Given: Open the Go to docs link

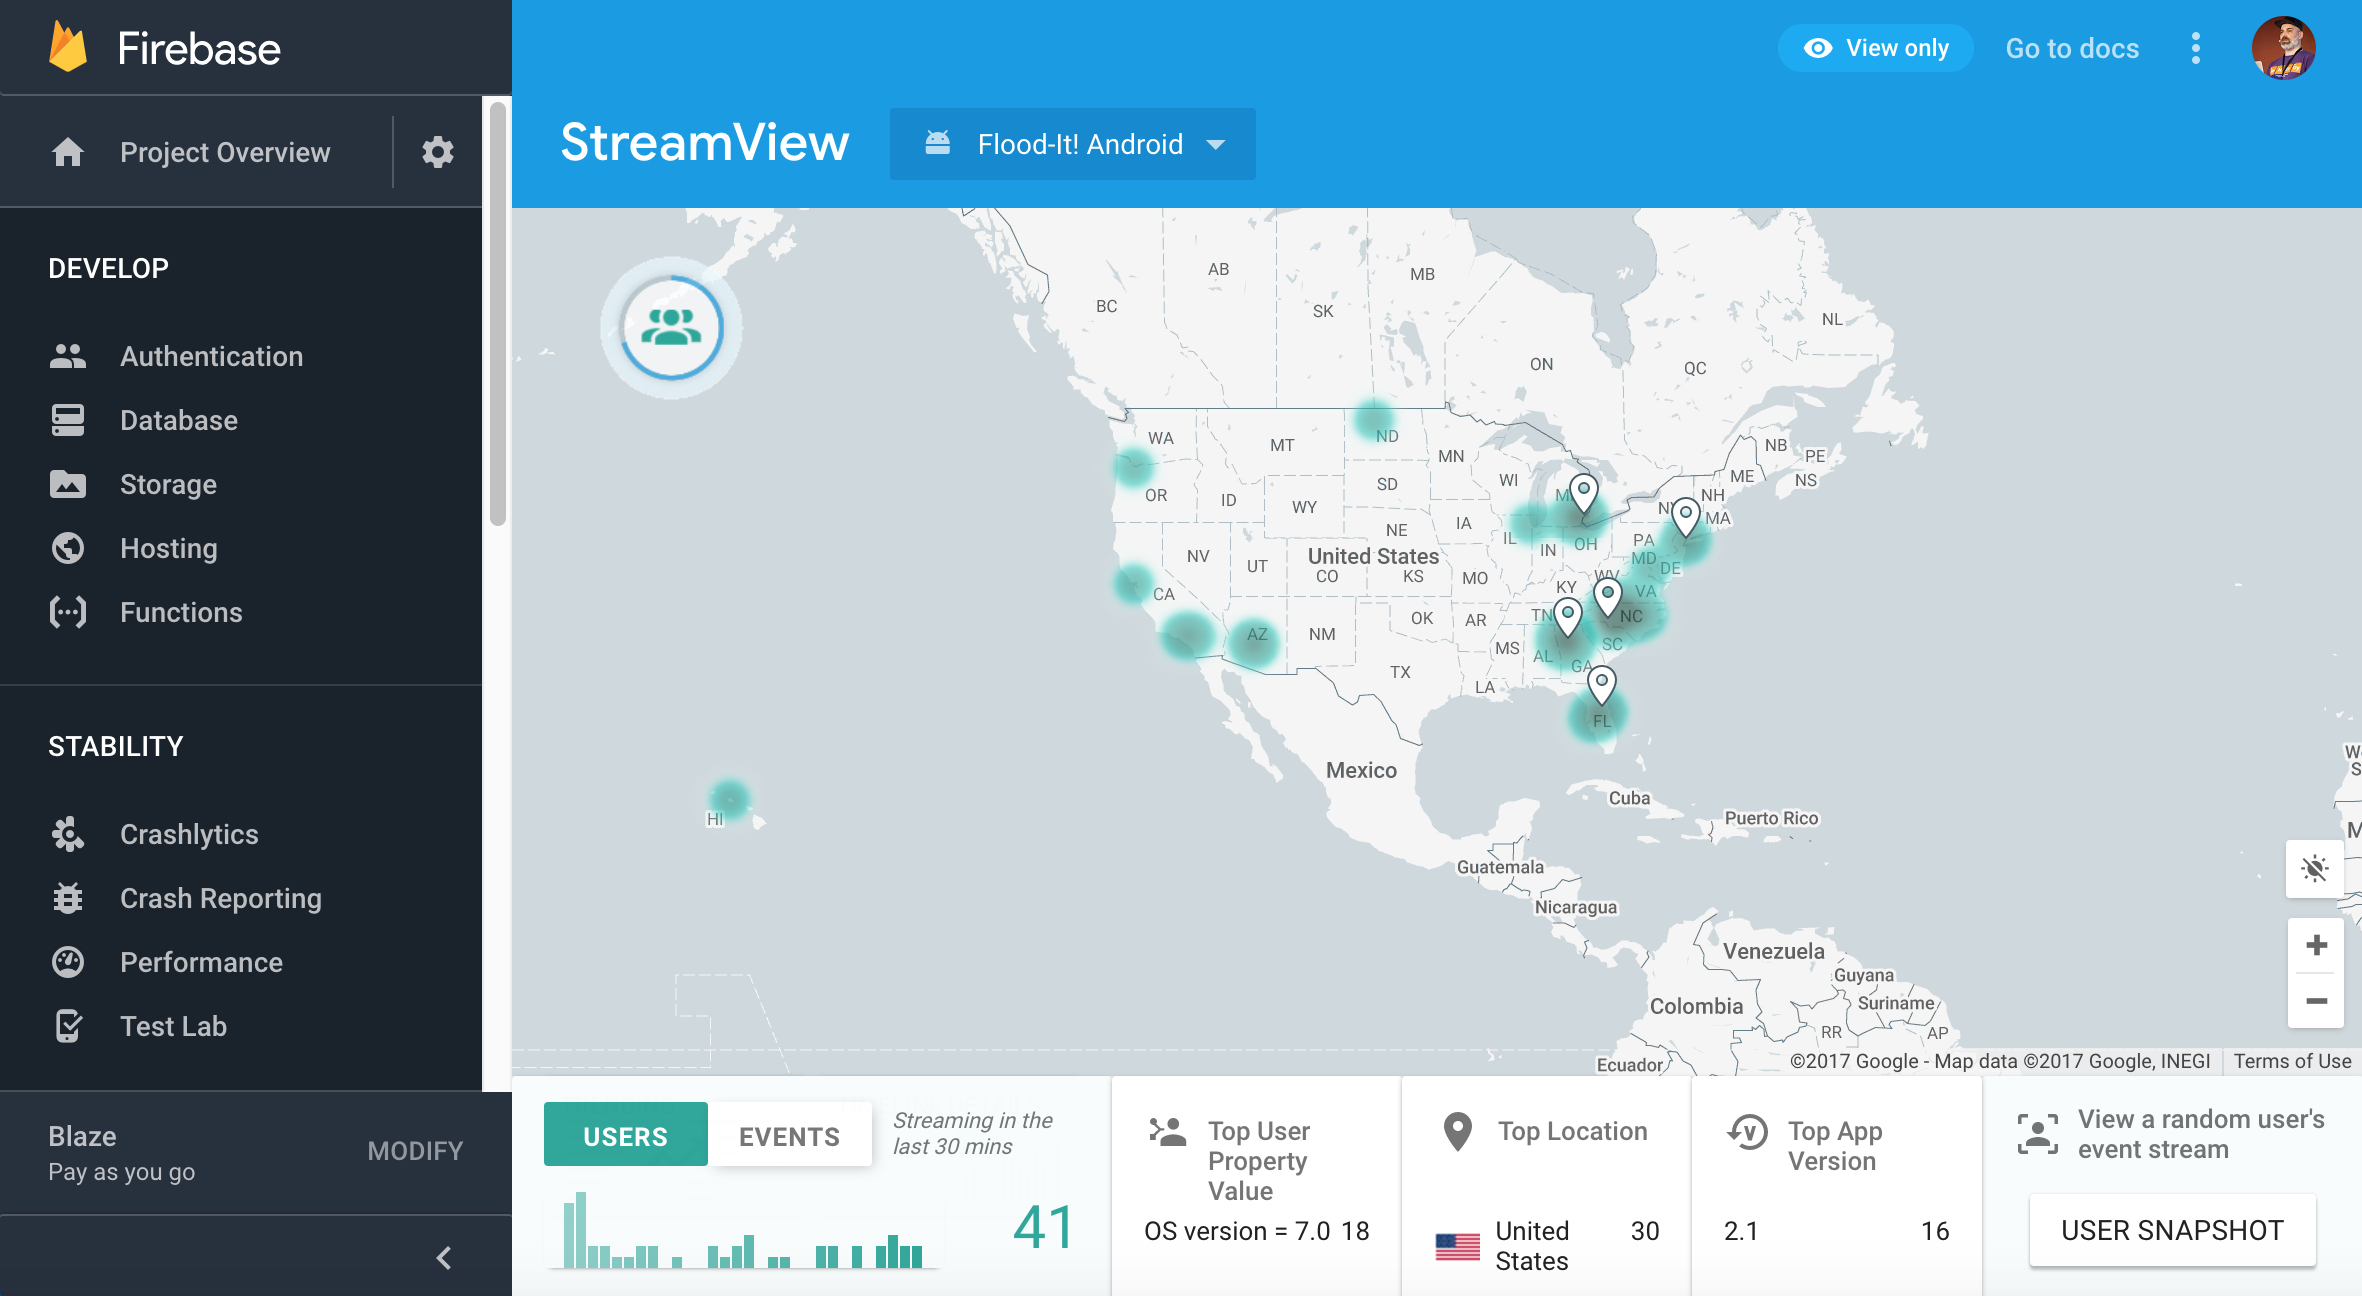Looking at the screenshot, I should [2072, 48].
